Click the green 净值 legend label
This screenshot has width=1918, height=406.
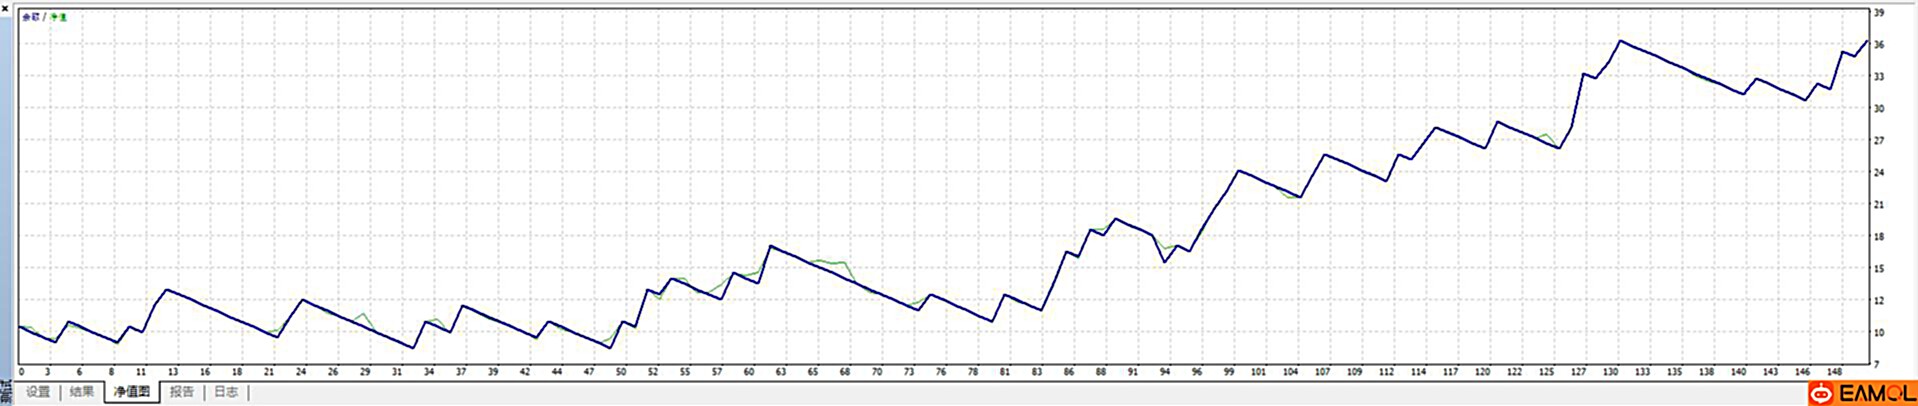click(x=58, y=17)
